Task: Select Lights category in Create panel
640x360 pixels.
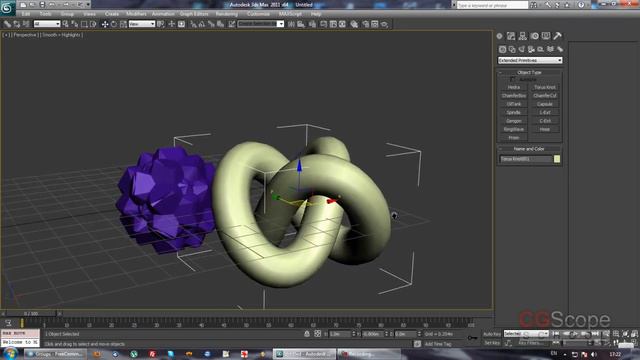Action: 522,49
